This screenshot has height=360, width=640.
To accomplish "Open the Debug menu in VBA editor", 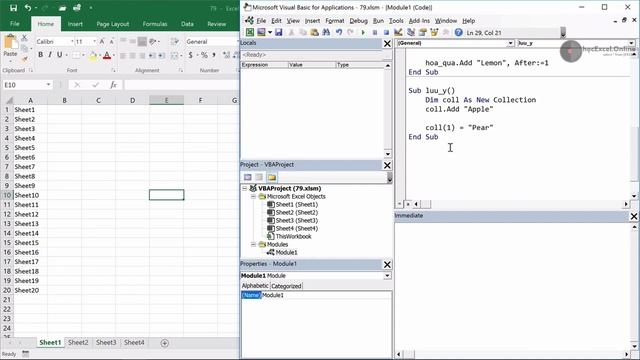I will [358, 21].
